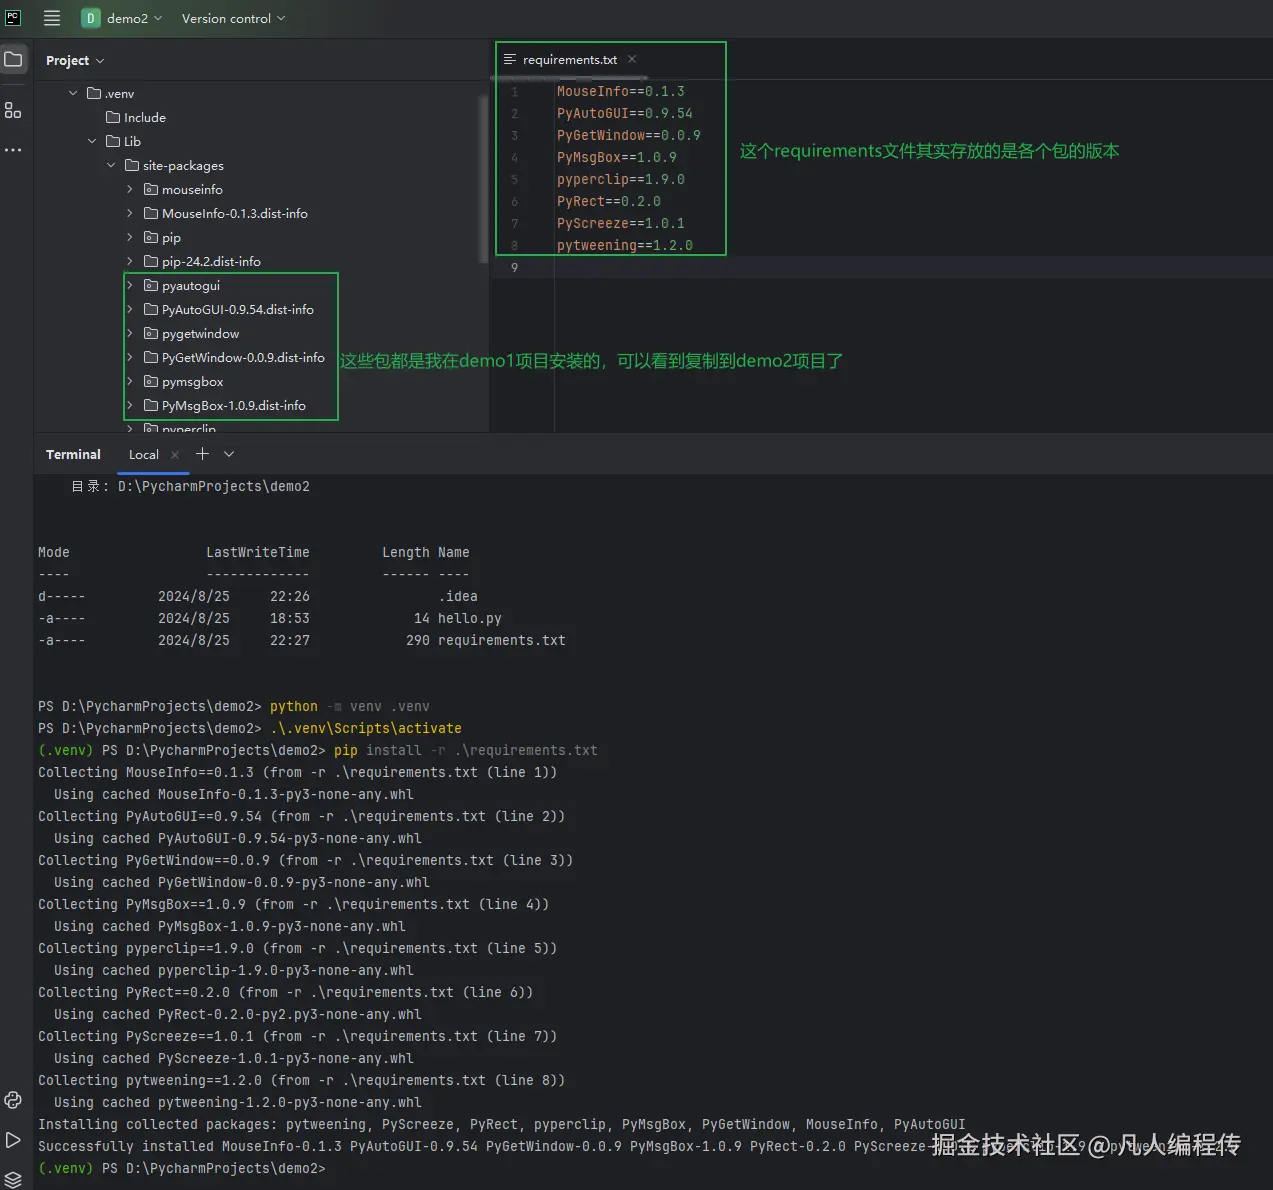
Task: Open terminal shell options dropdown
Action: pyautogui.click(x=229, y=454)
